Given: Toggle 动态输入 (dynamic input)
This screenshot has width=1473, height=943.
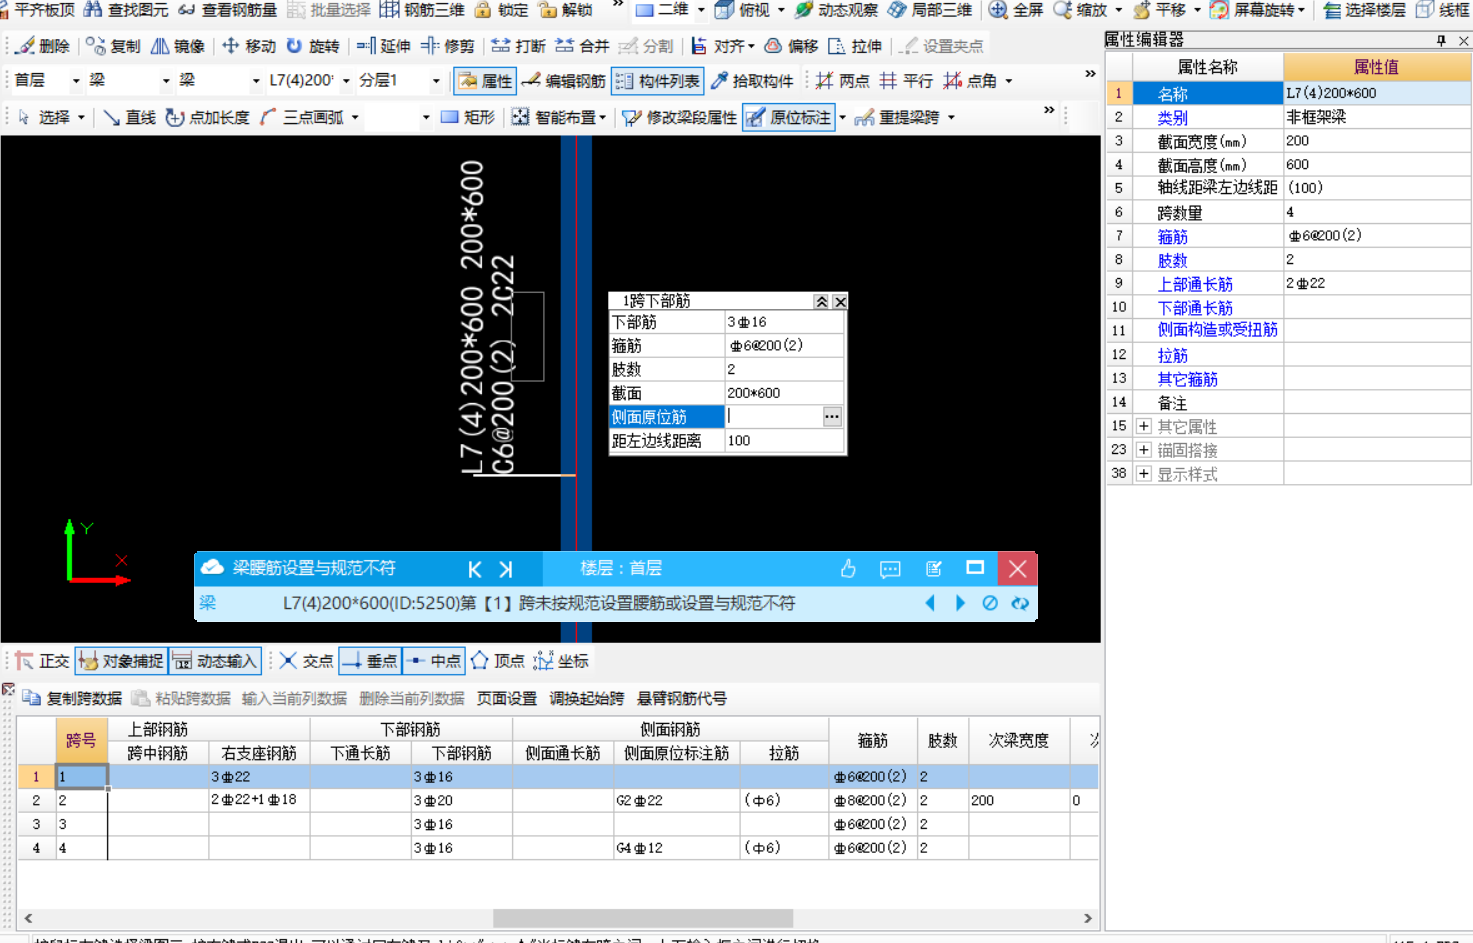Looking at the screenshot, I should coord(215,661).
